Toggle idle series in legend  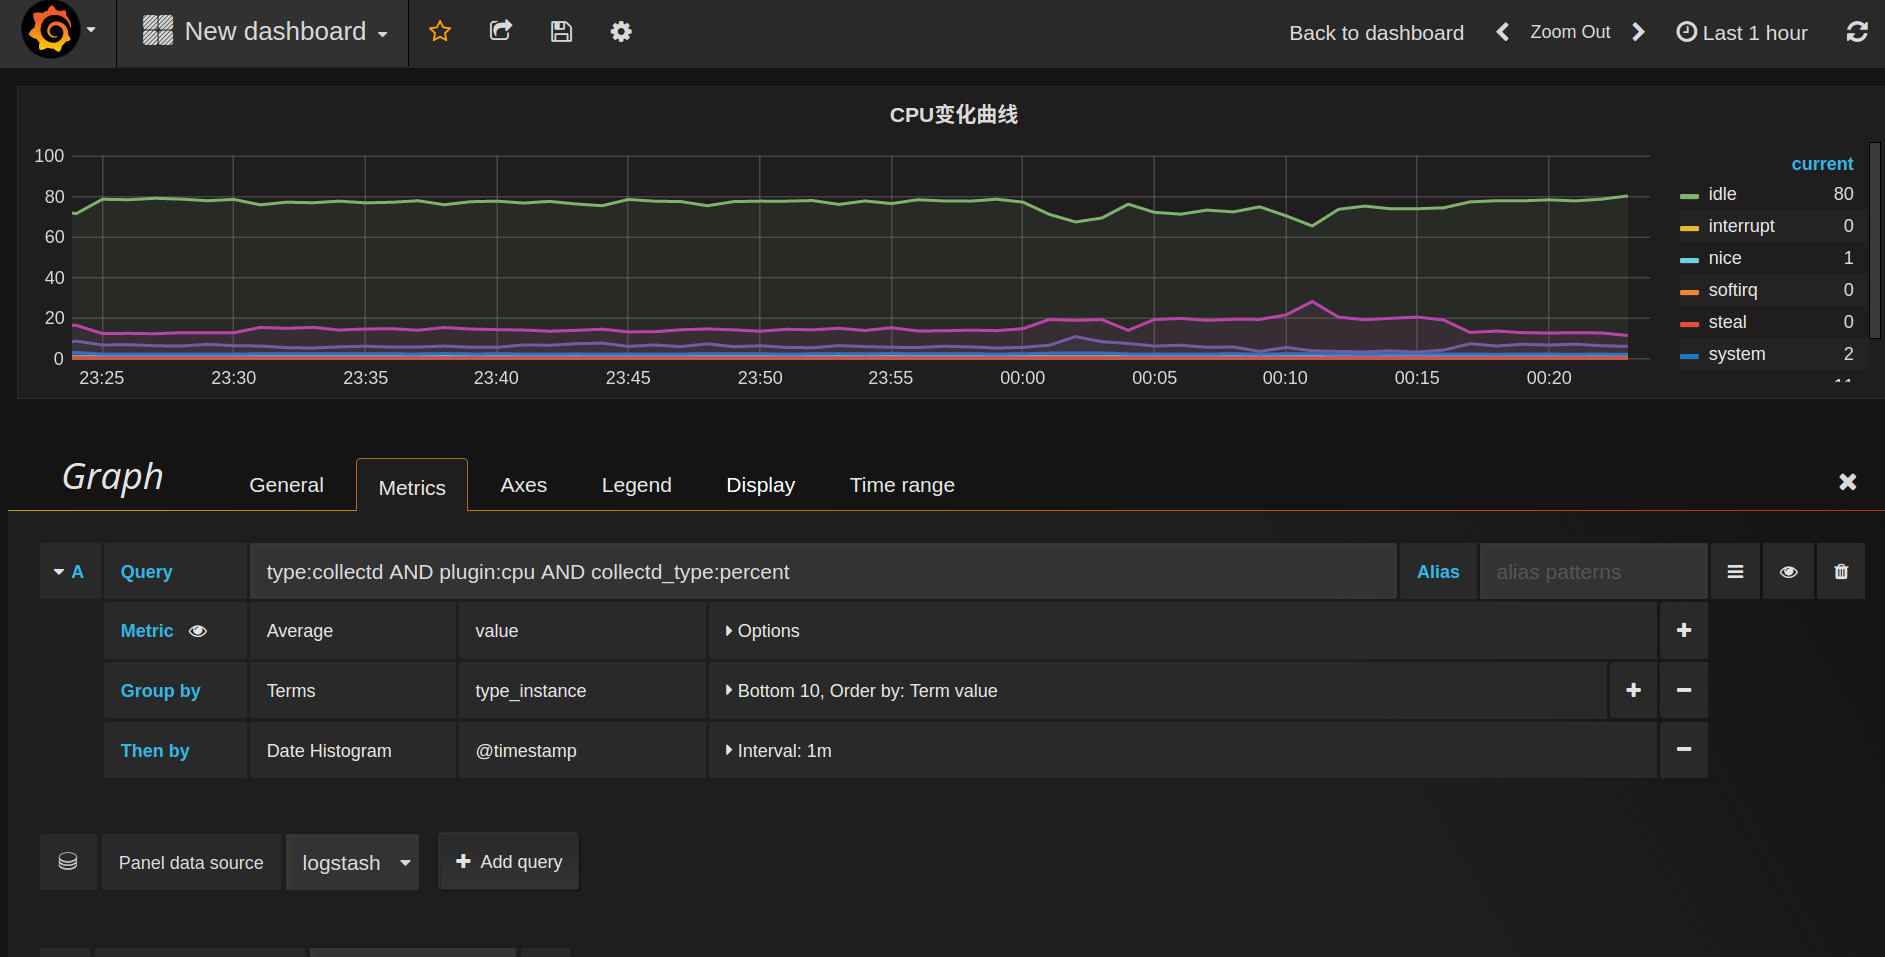coord(1722,194)
